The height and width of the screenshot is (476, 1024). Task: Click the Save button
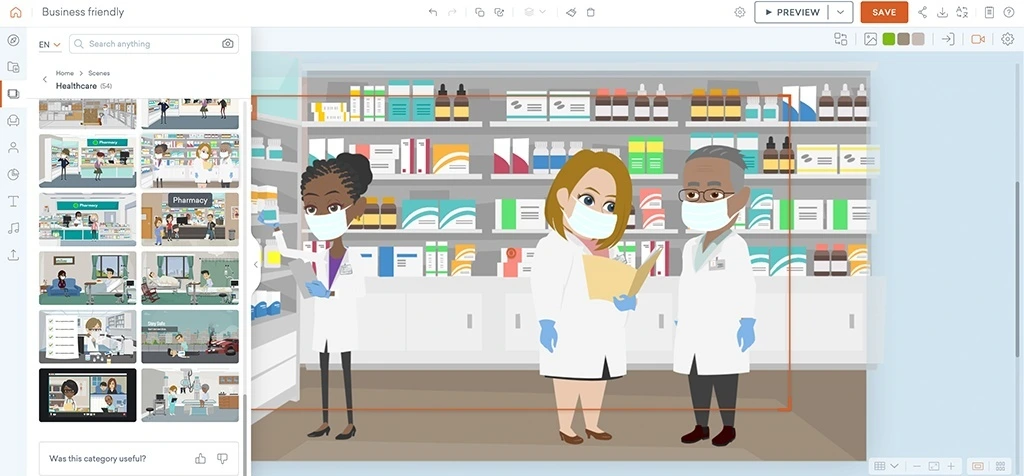pyautogui.click(x=884, y=12)
